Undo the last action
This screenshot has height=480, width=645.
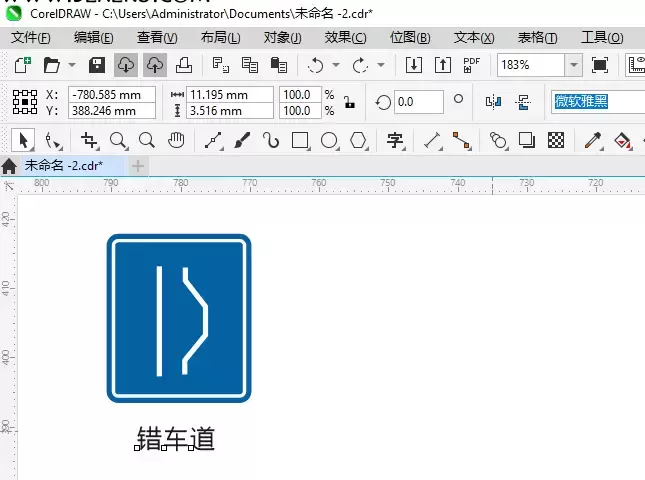pos(316,65)
